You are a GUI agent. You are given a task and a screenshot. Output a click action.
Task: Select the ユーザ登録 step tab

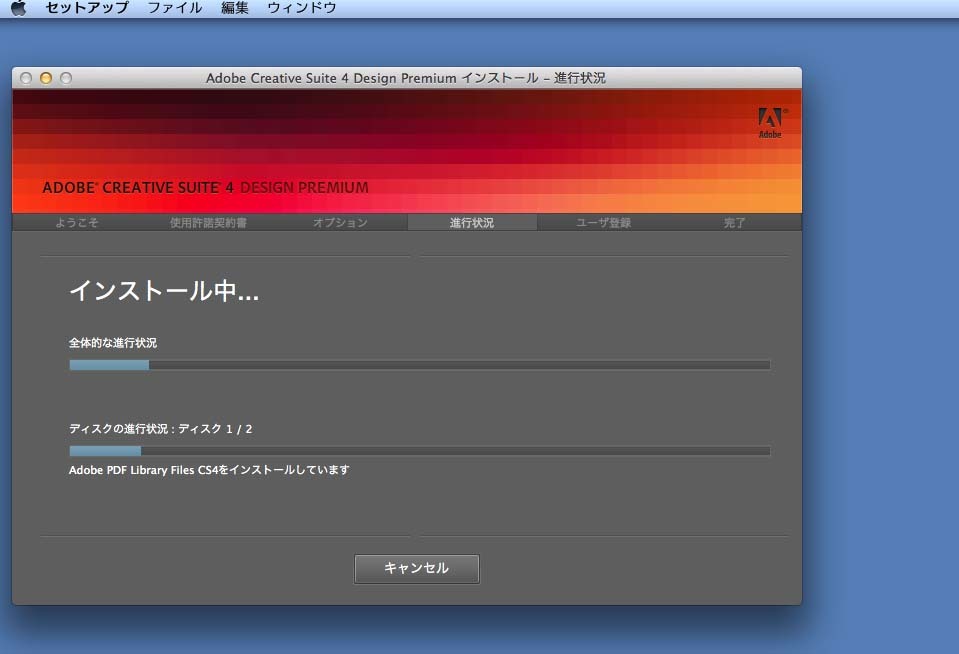(x=604, y=223)
